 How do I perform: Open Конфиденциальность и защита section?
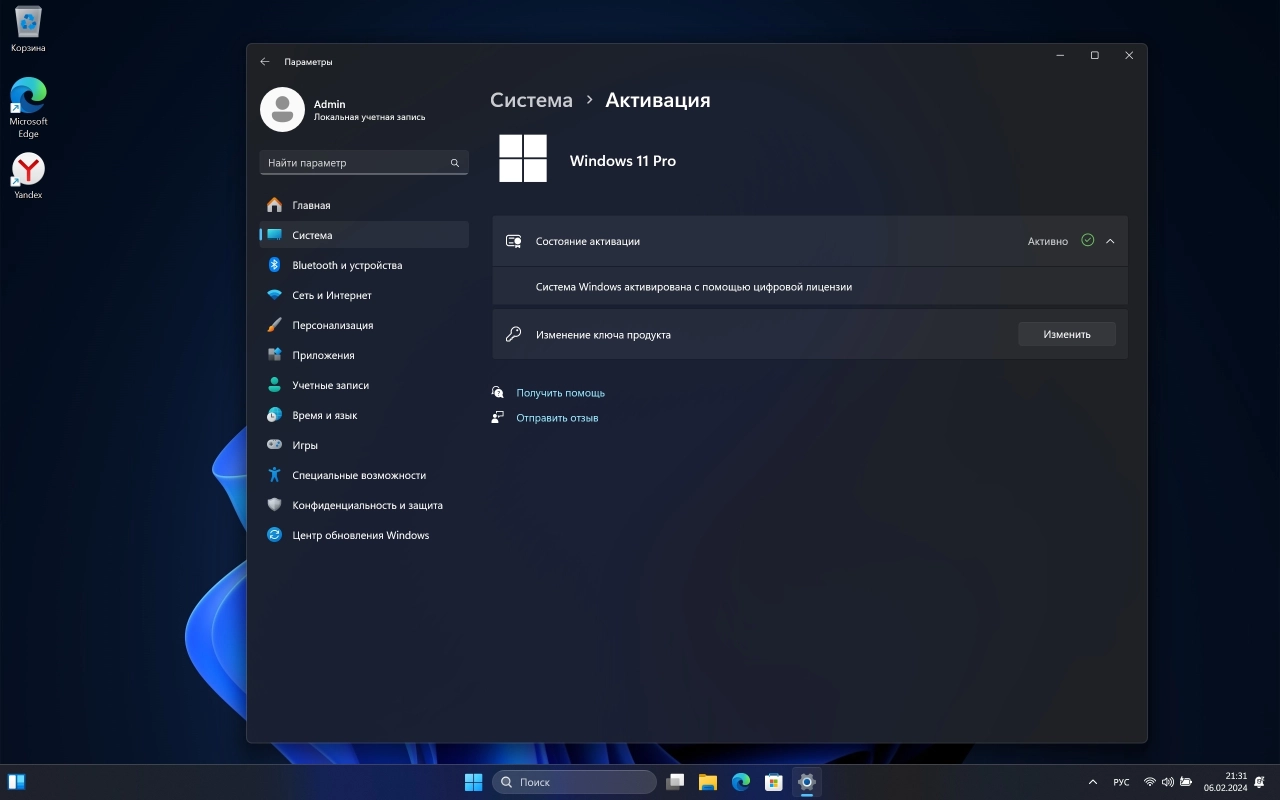[x=363, y=505]
